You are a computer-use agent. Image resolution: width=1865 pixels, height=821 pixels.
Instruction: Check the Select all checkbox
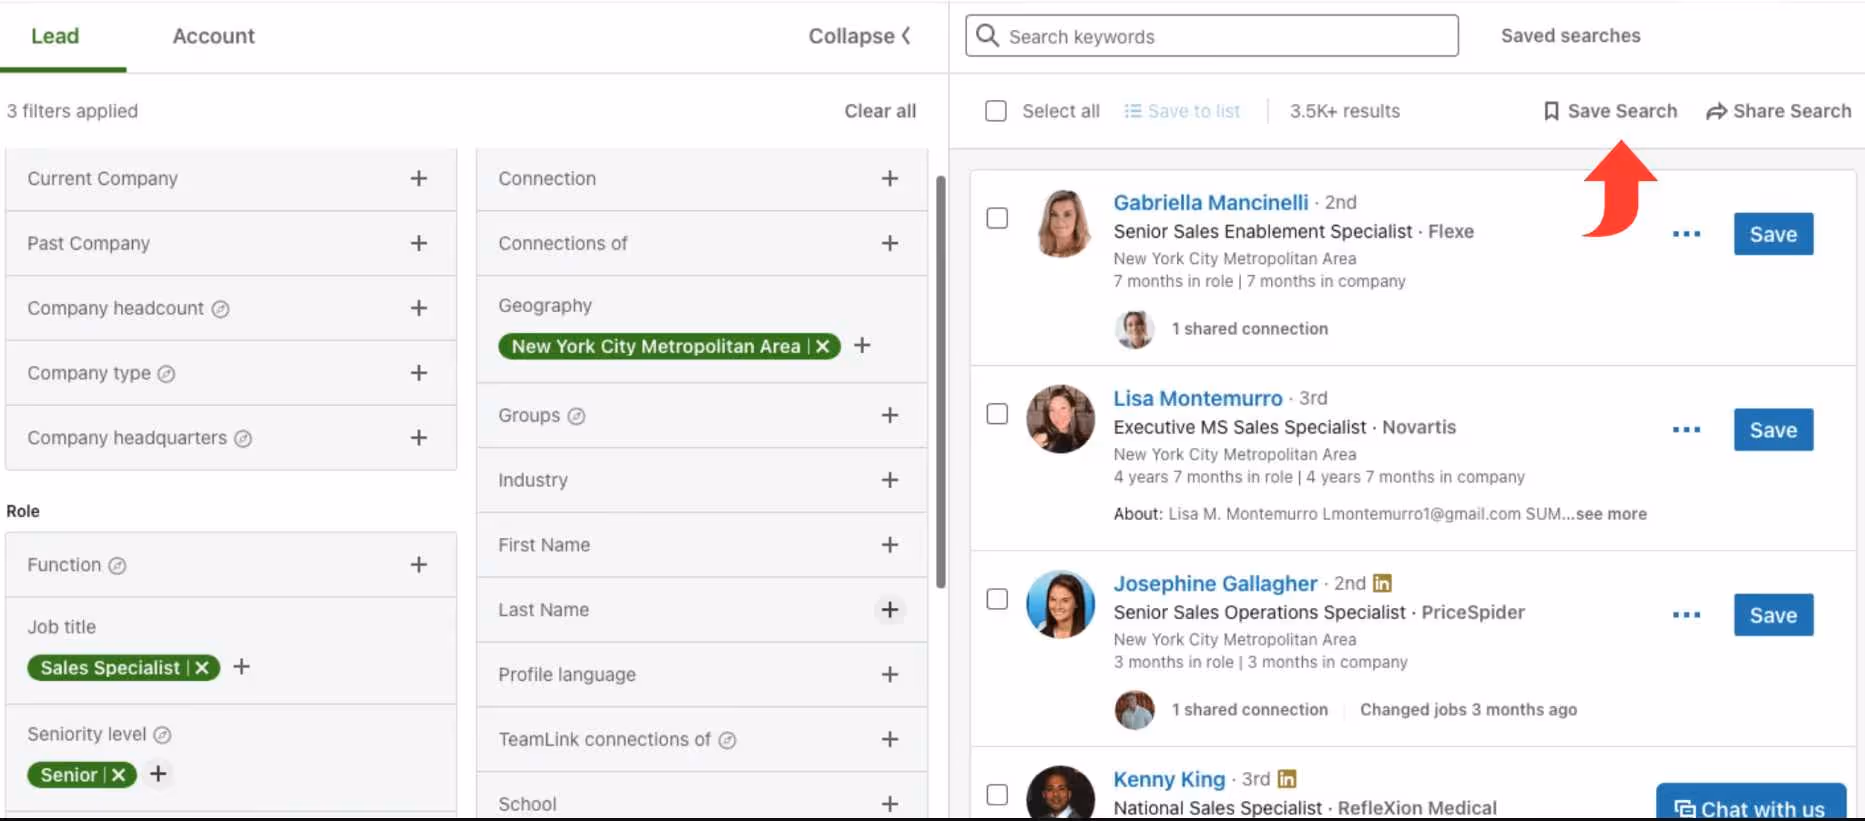pos(996,111)
